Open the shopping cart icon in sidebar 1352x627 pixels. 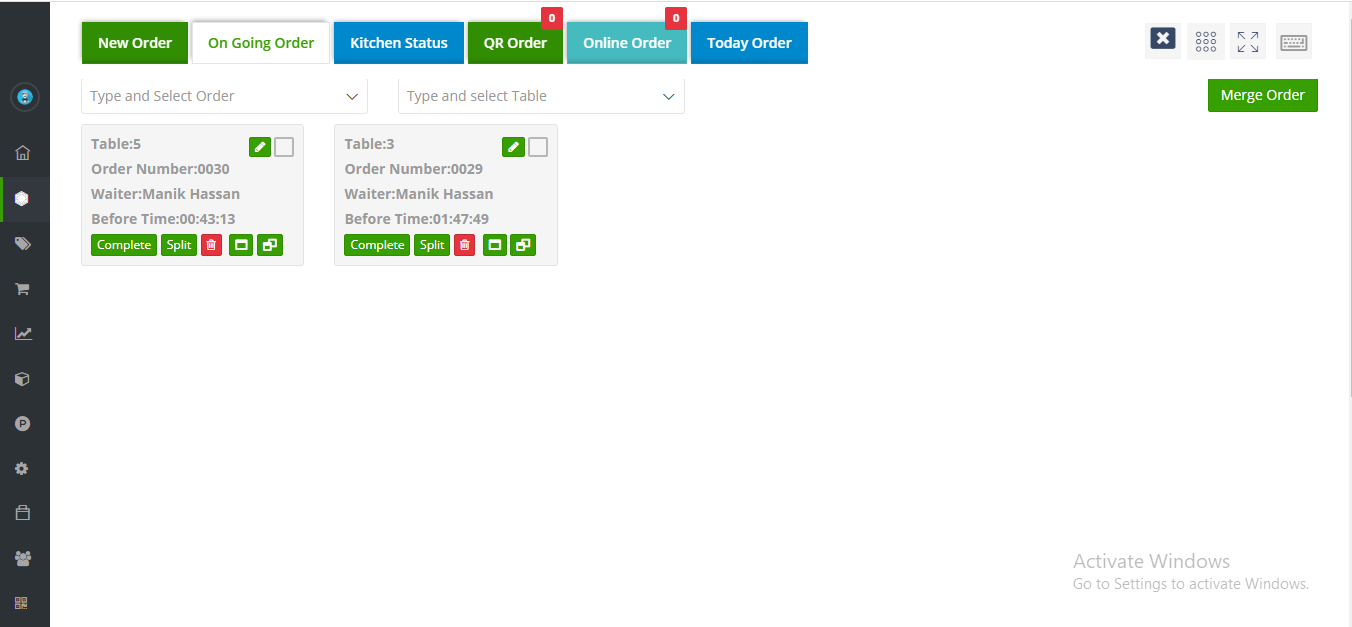[22, 289]
